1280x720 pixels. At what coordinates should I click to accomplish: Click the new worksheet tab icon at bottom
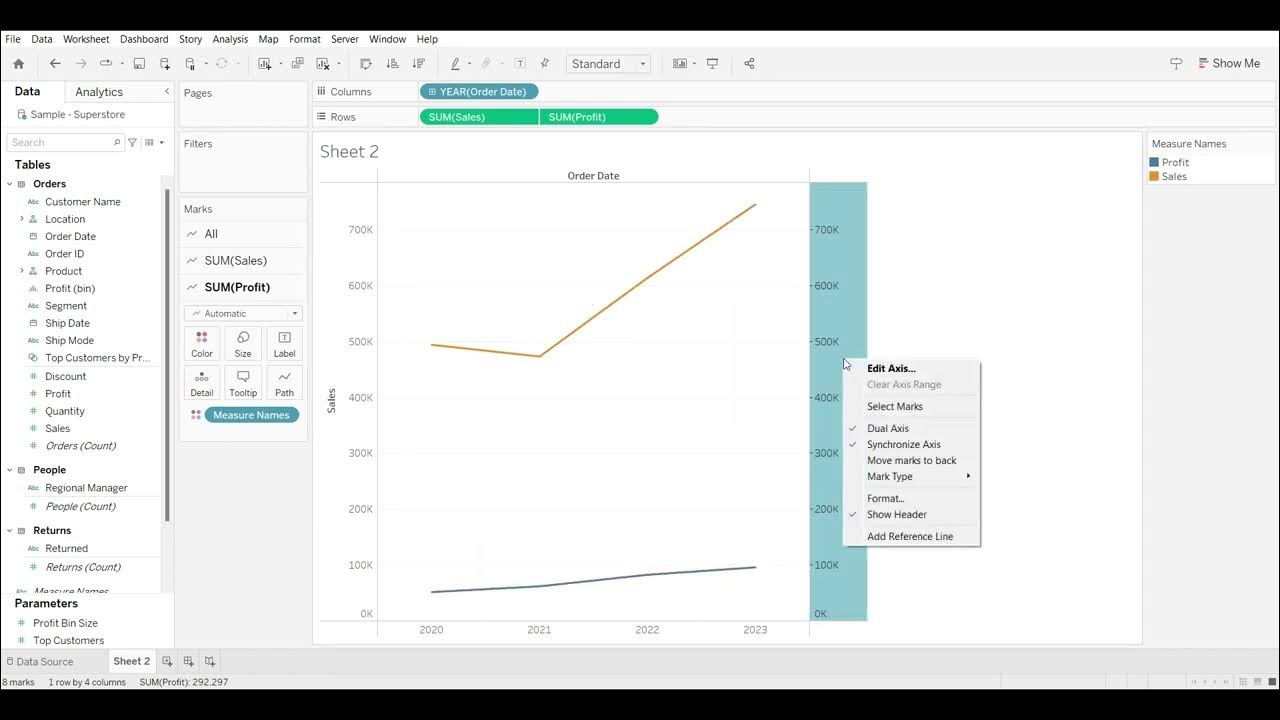167,661
